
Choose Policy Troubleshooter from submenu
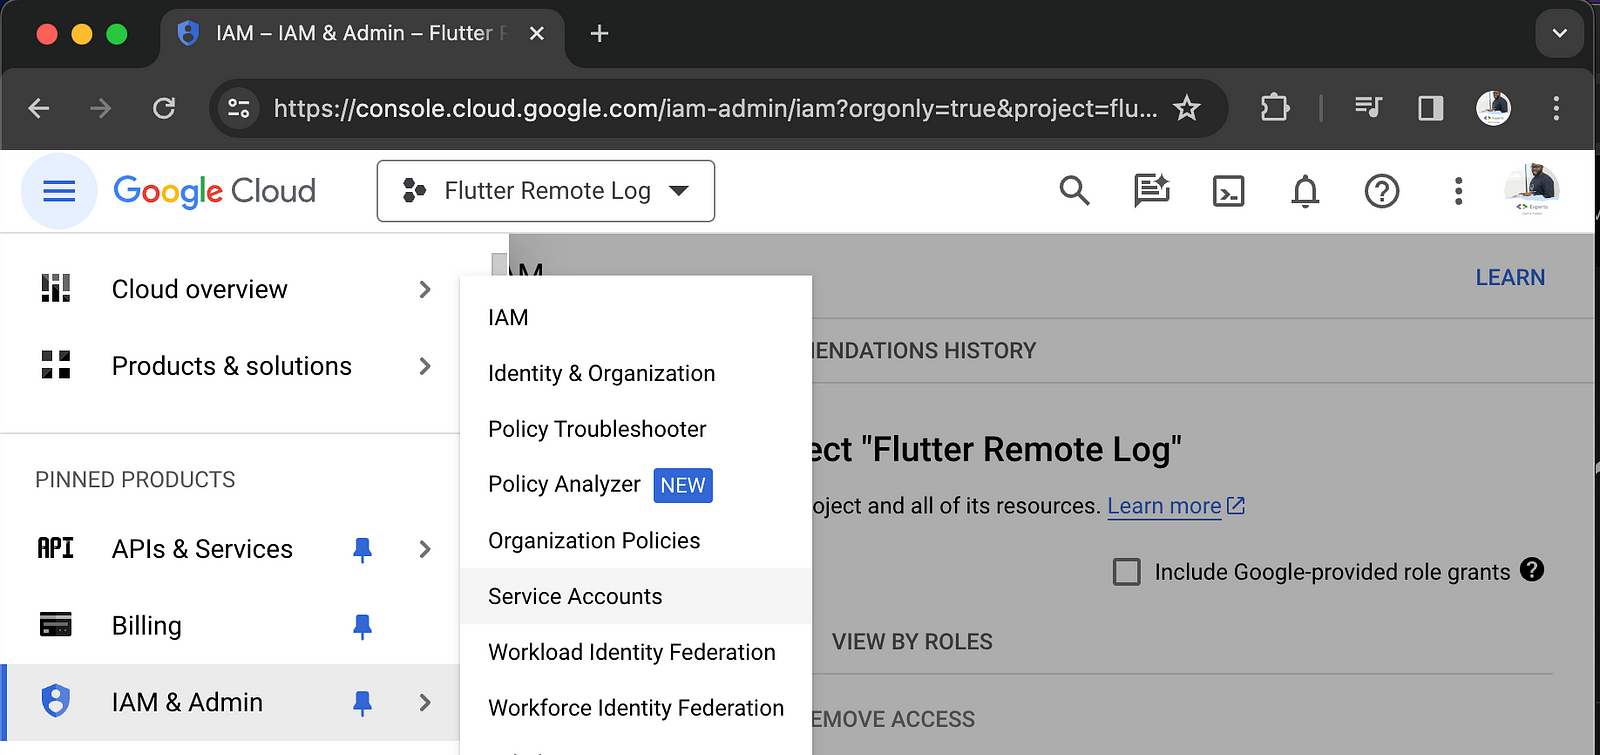tap(635, 430)
